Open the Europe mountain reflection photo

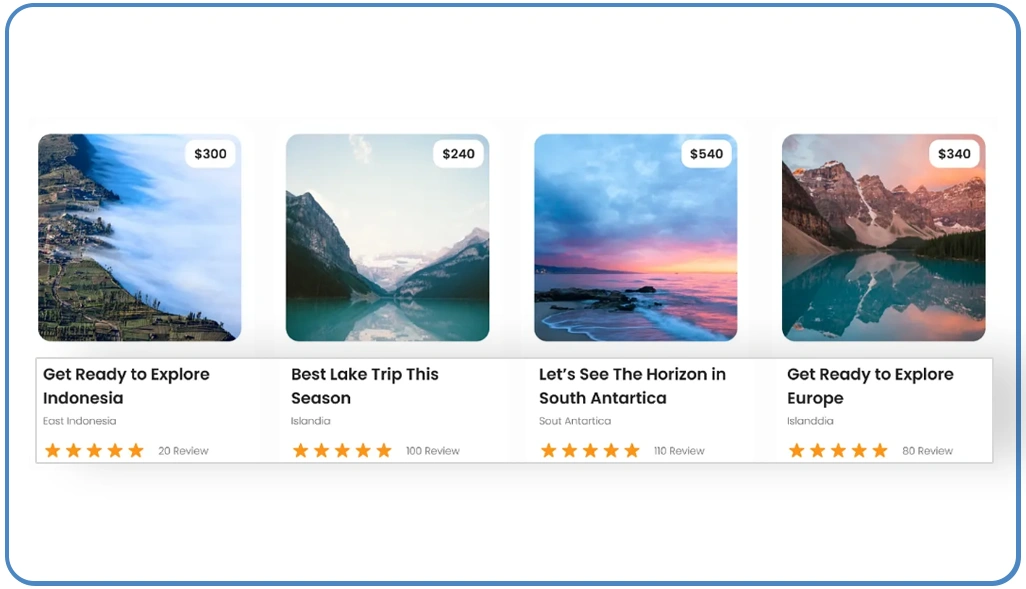click(883, 238)
